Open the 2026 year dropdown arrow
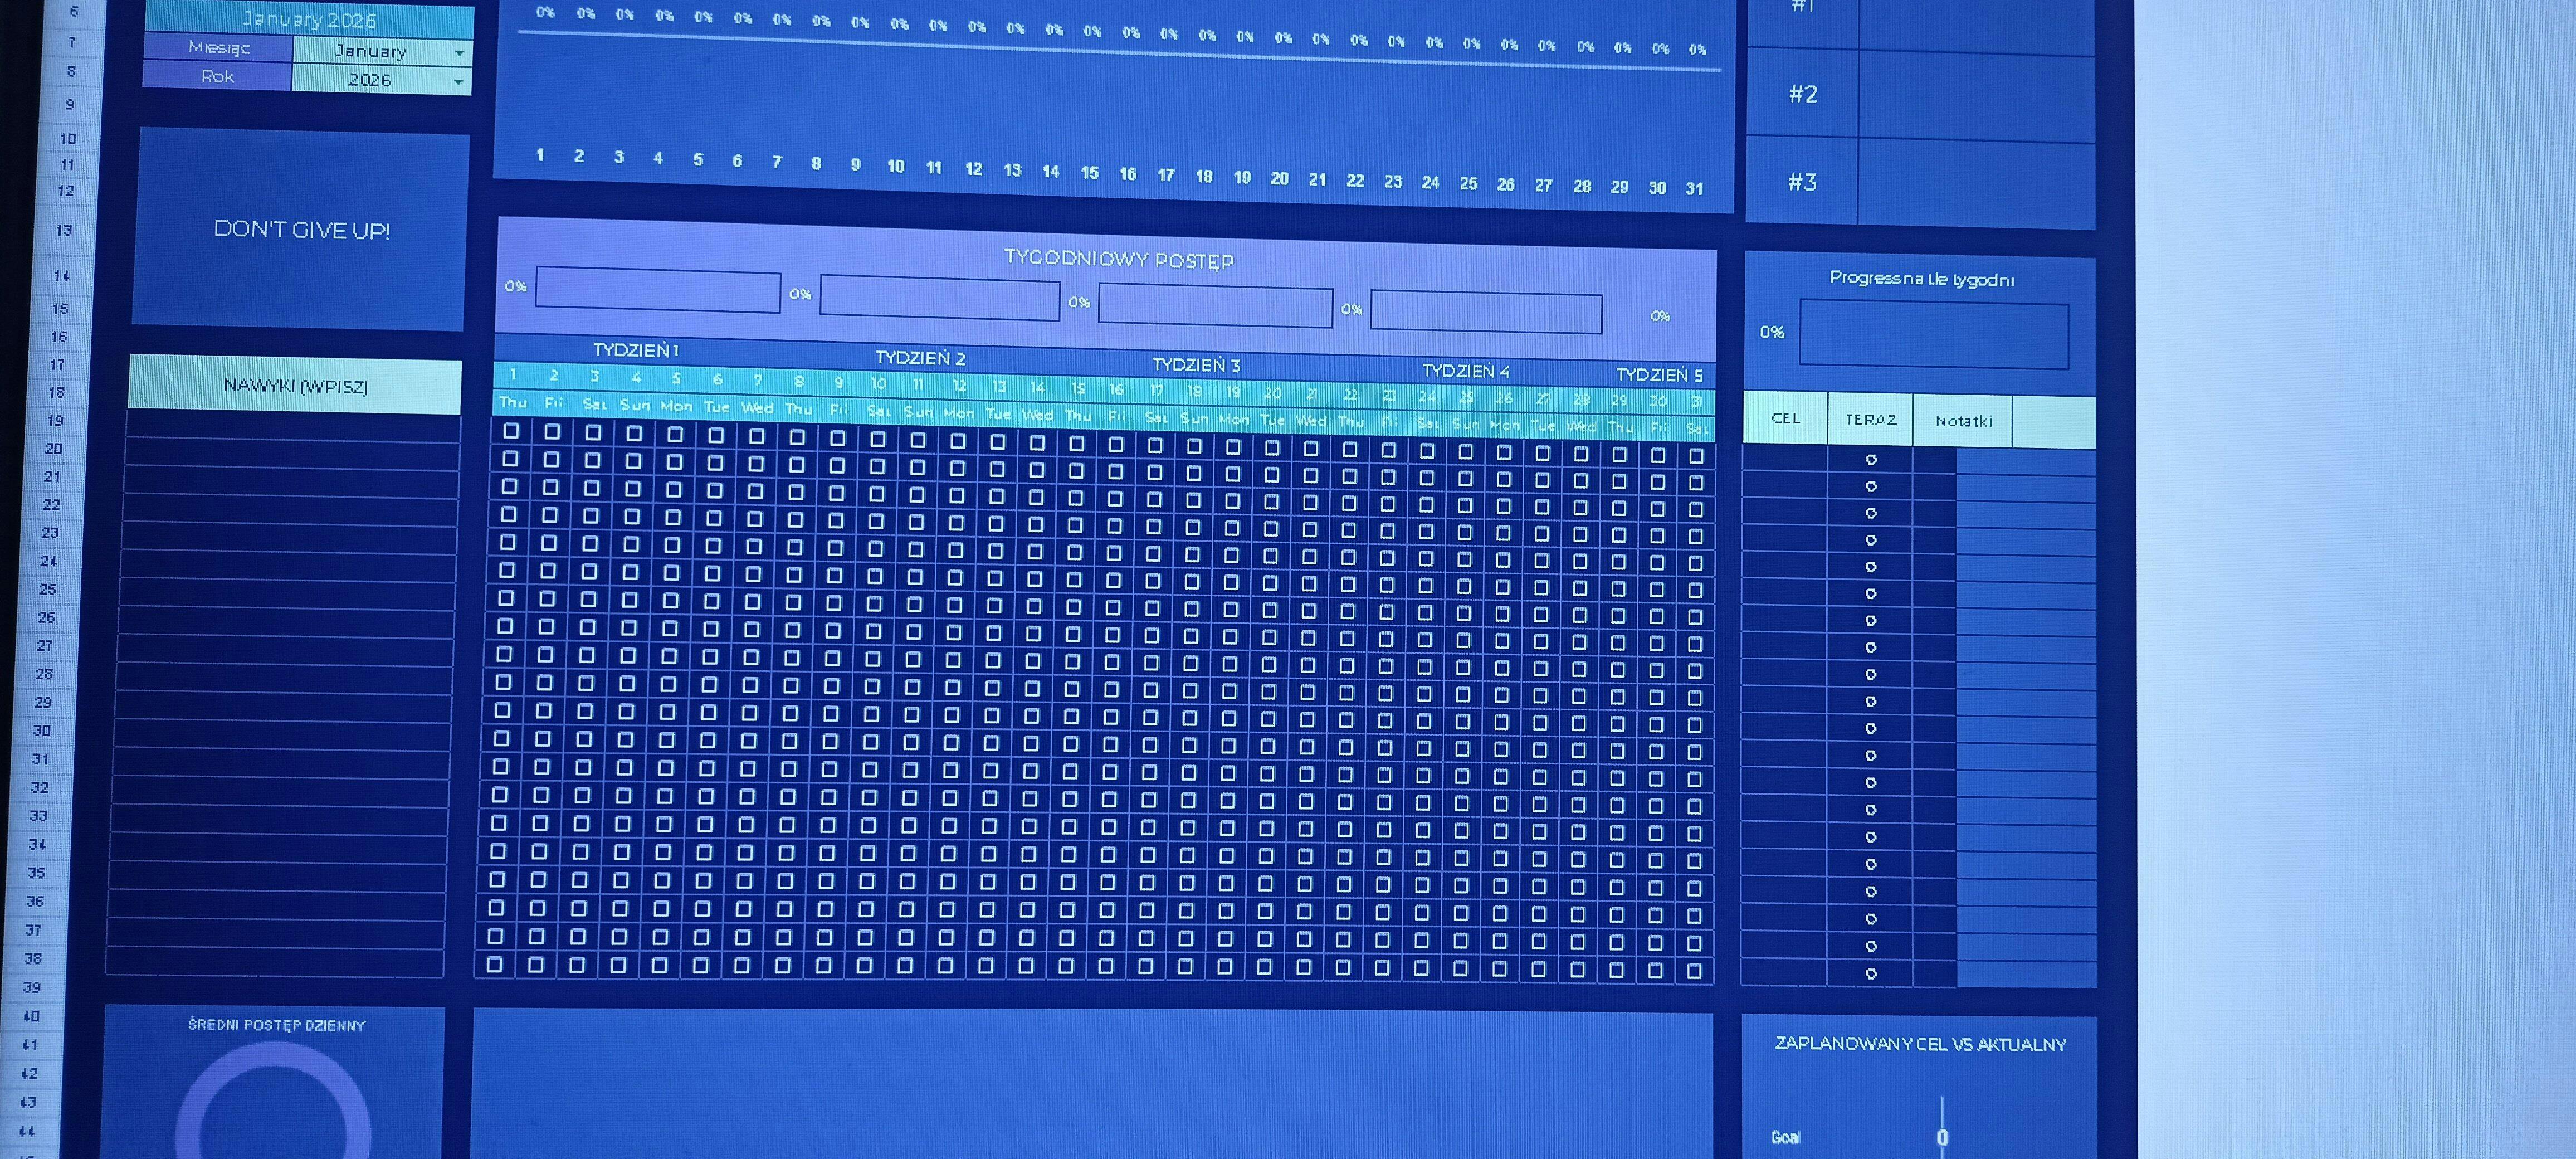This screenshot has height=1159, width=2576. click(x=458, y=81)
